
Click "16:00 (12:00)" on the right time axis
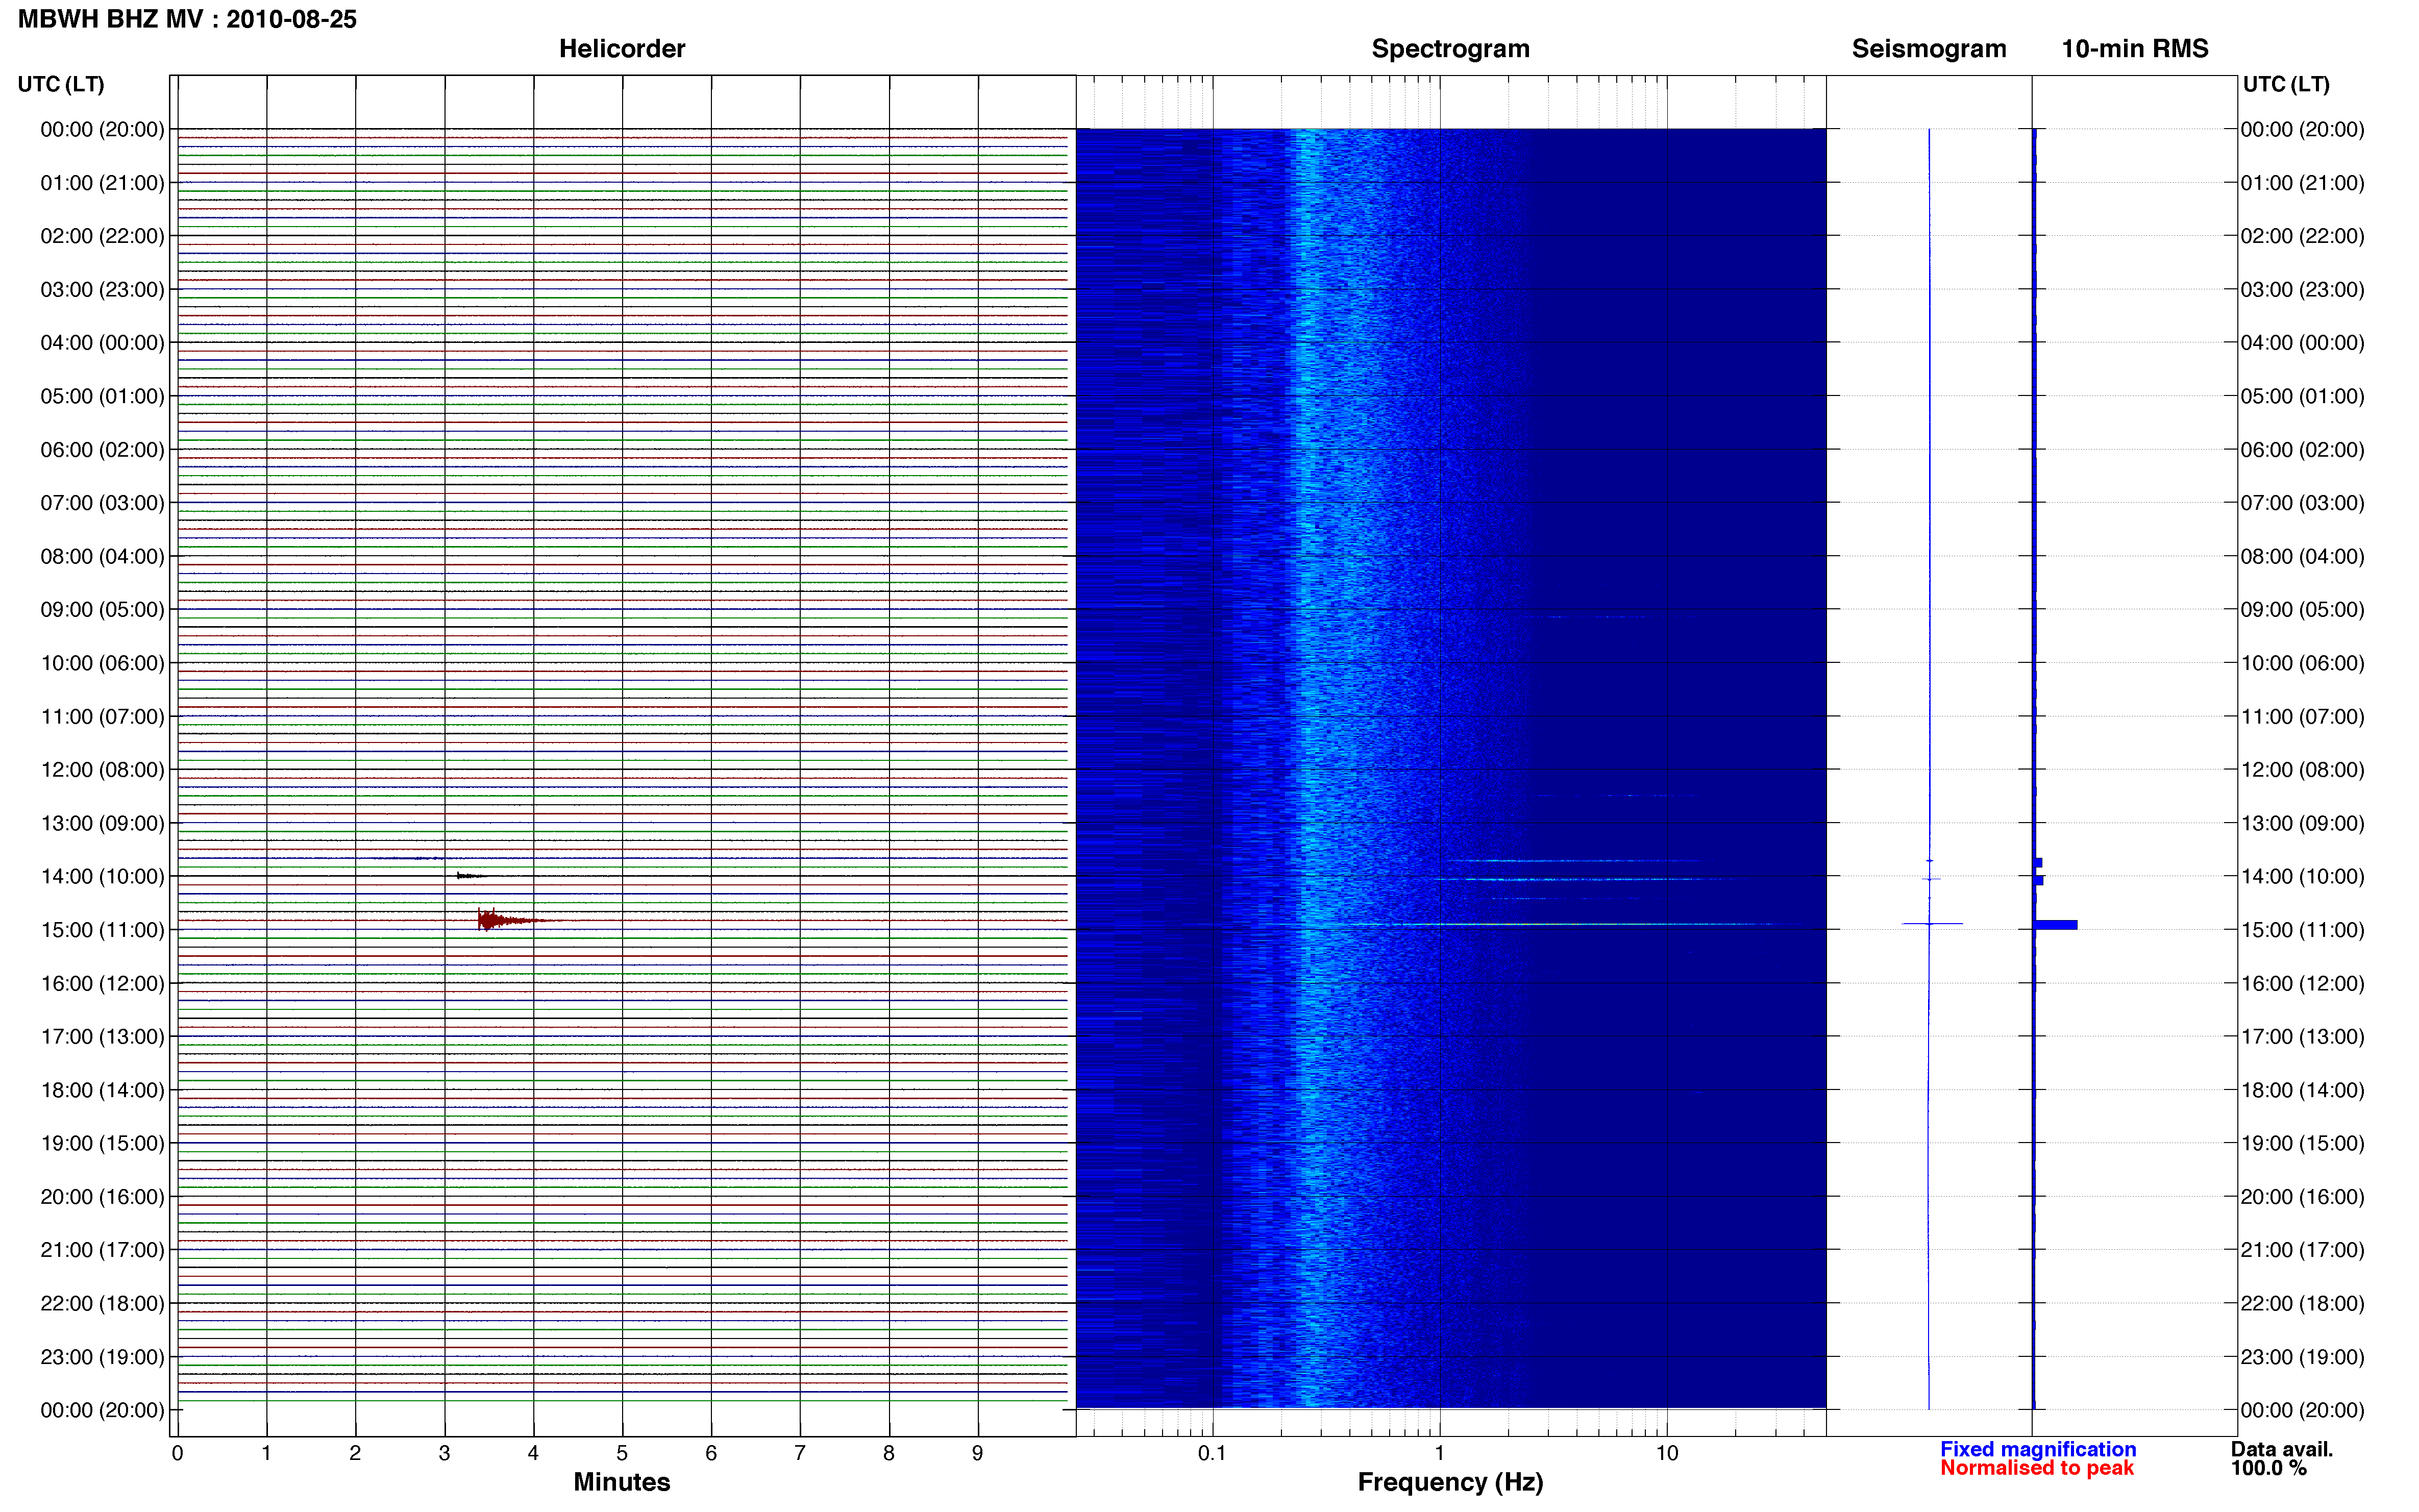point(2303,983)
